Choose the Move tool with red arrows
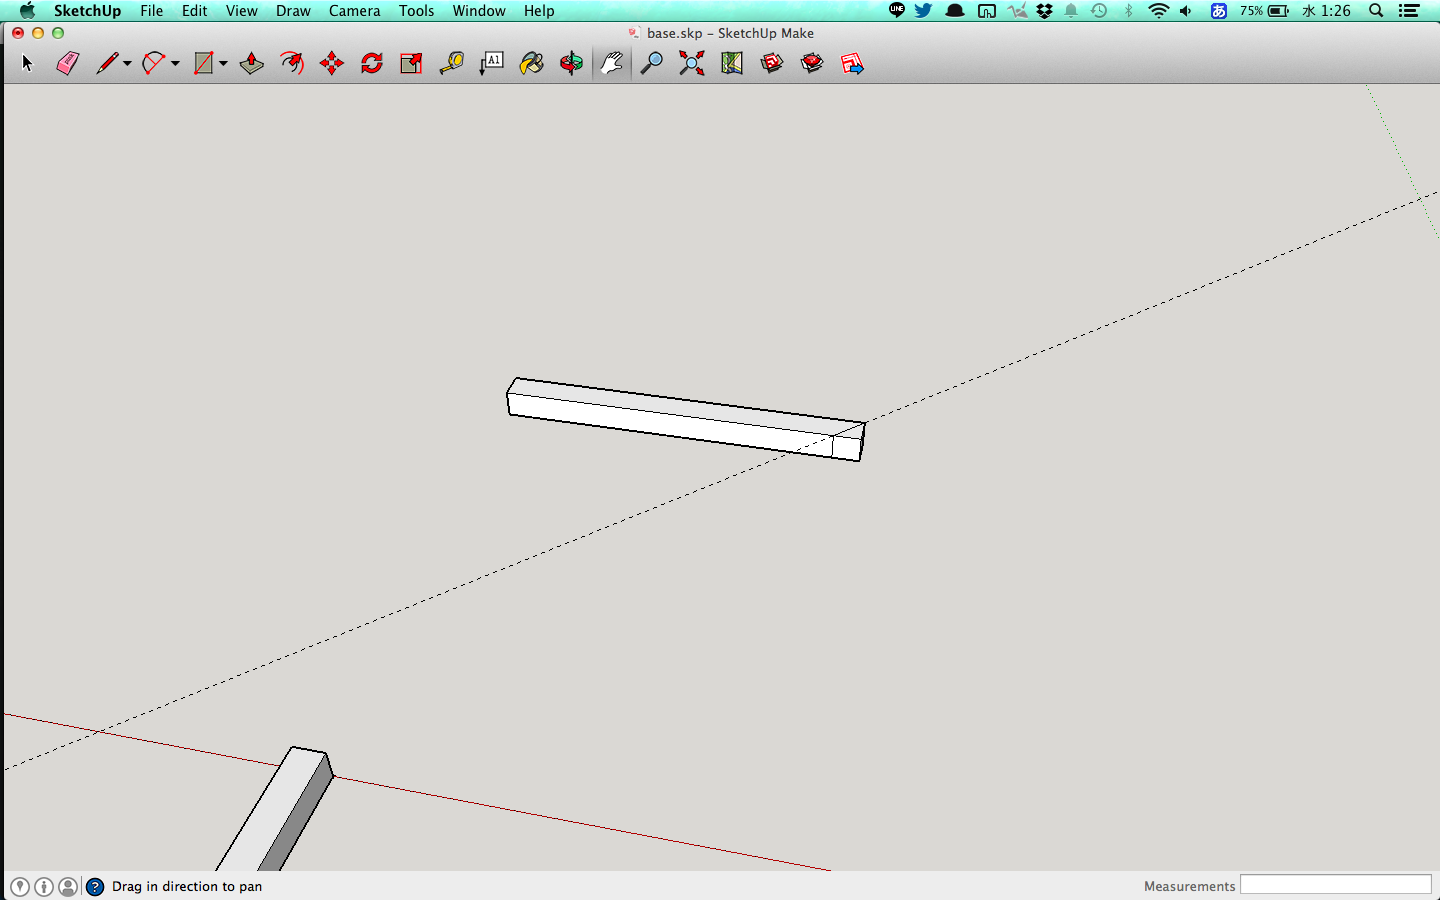 [x=332, y=64]
